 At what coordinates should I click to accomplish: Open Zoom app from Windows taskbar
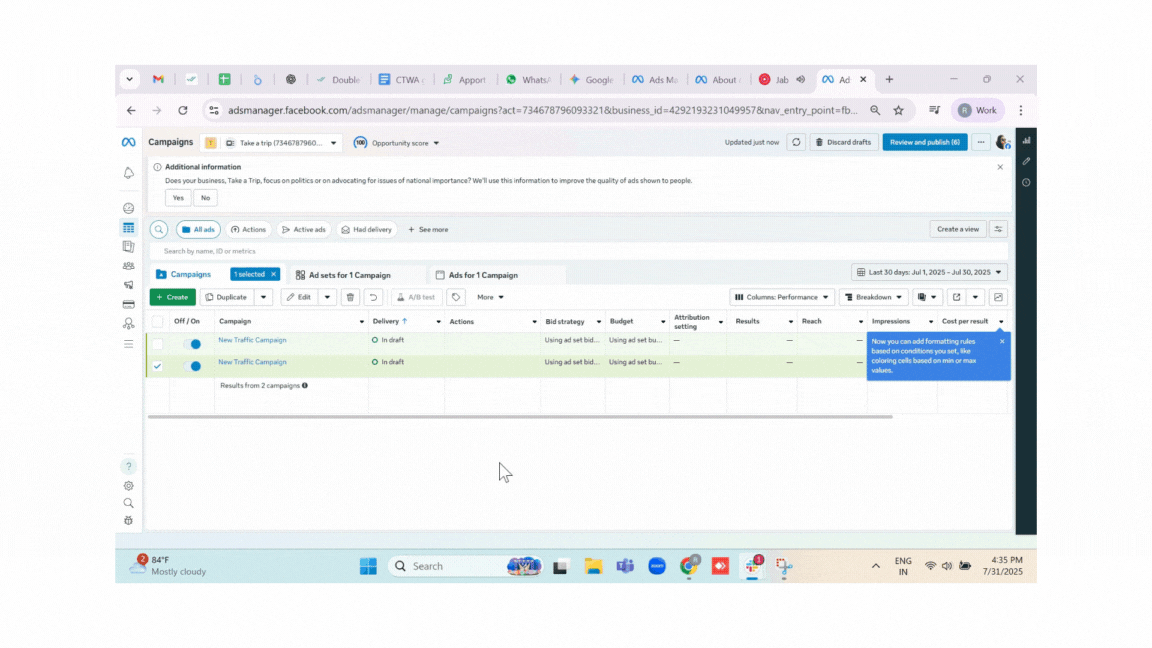(x=657, y=566)
